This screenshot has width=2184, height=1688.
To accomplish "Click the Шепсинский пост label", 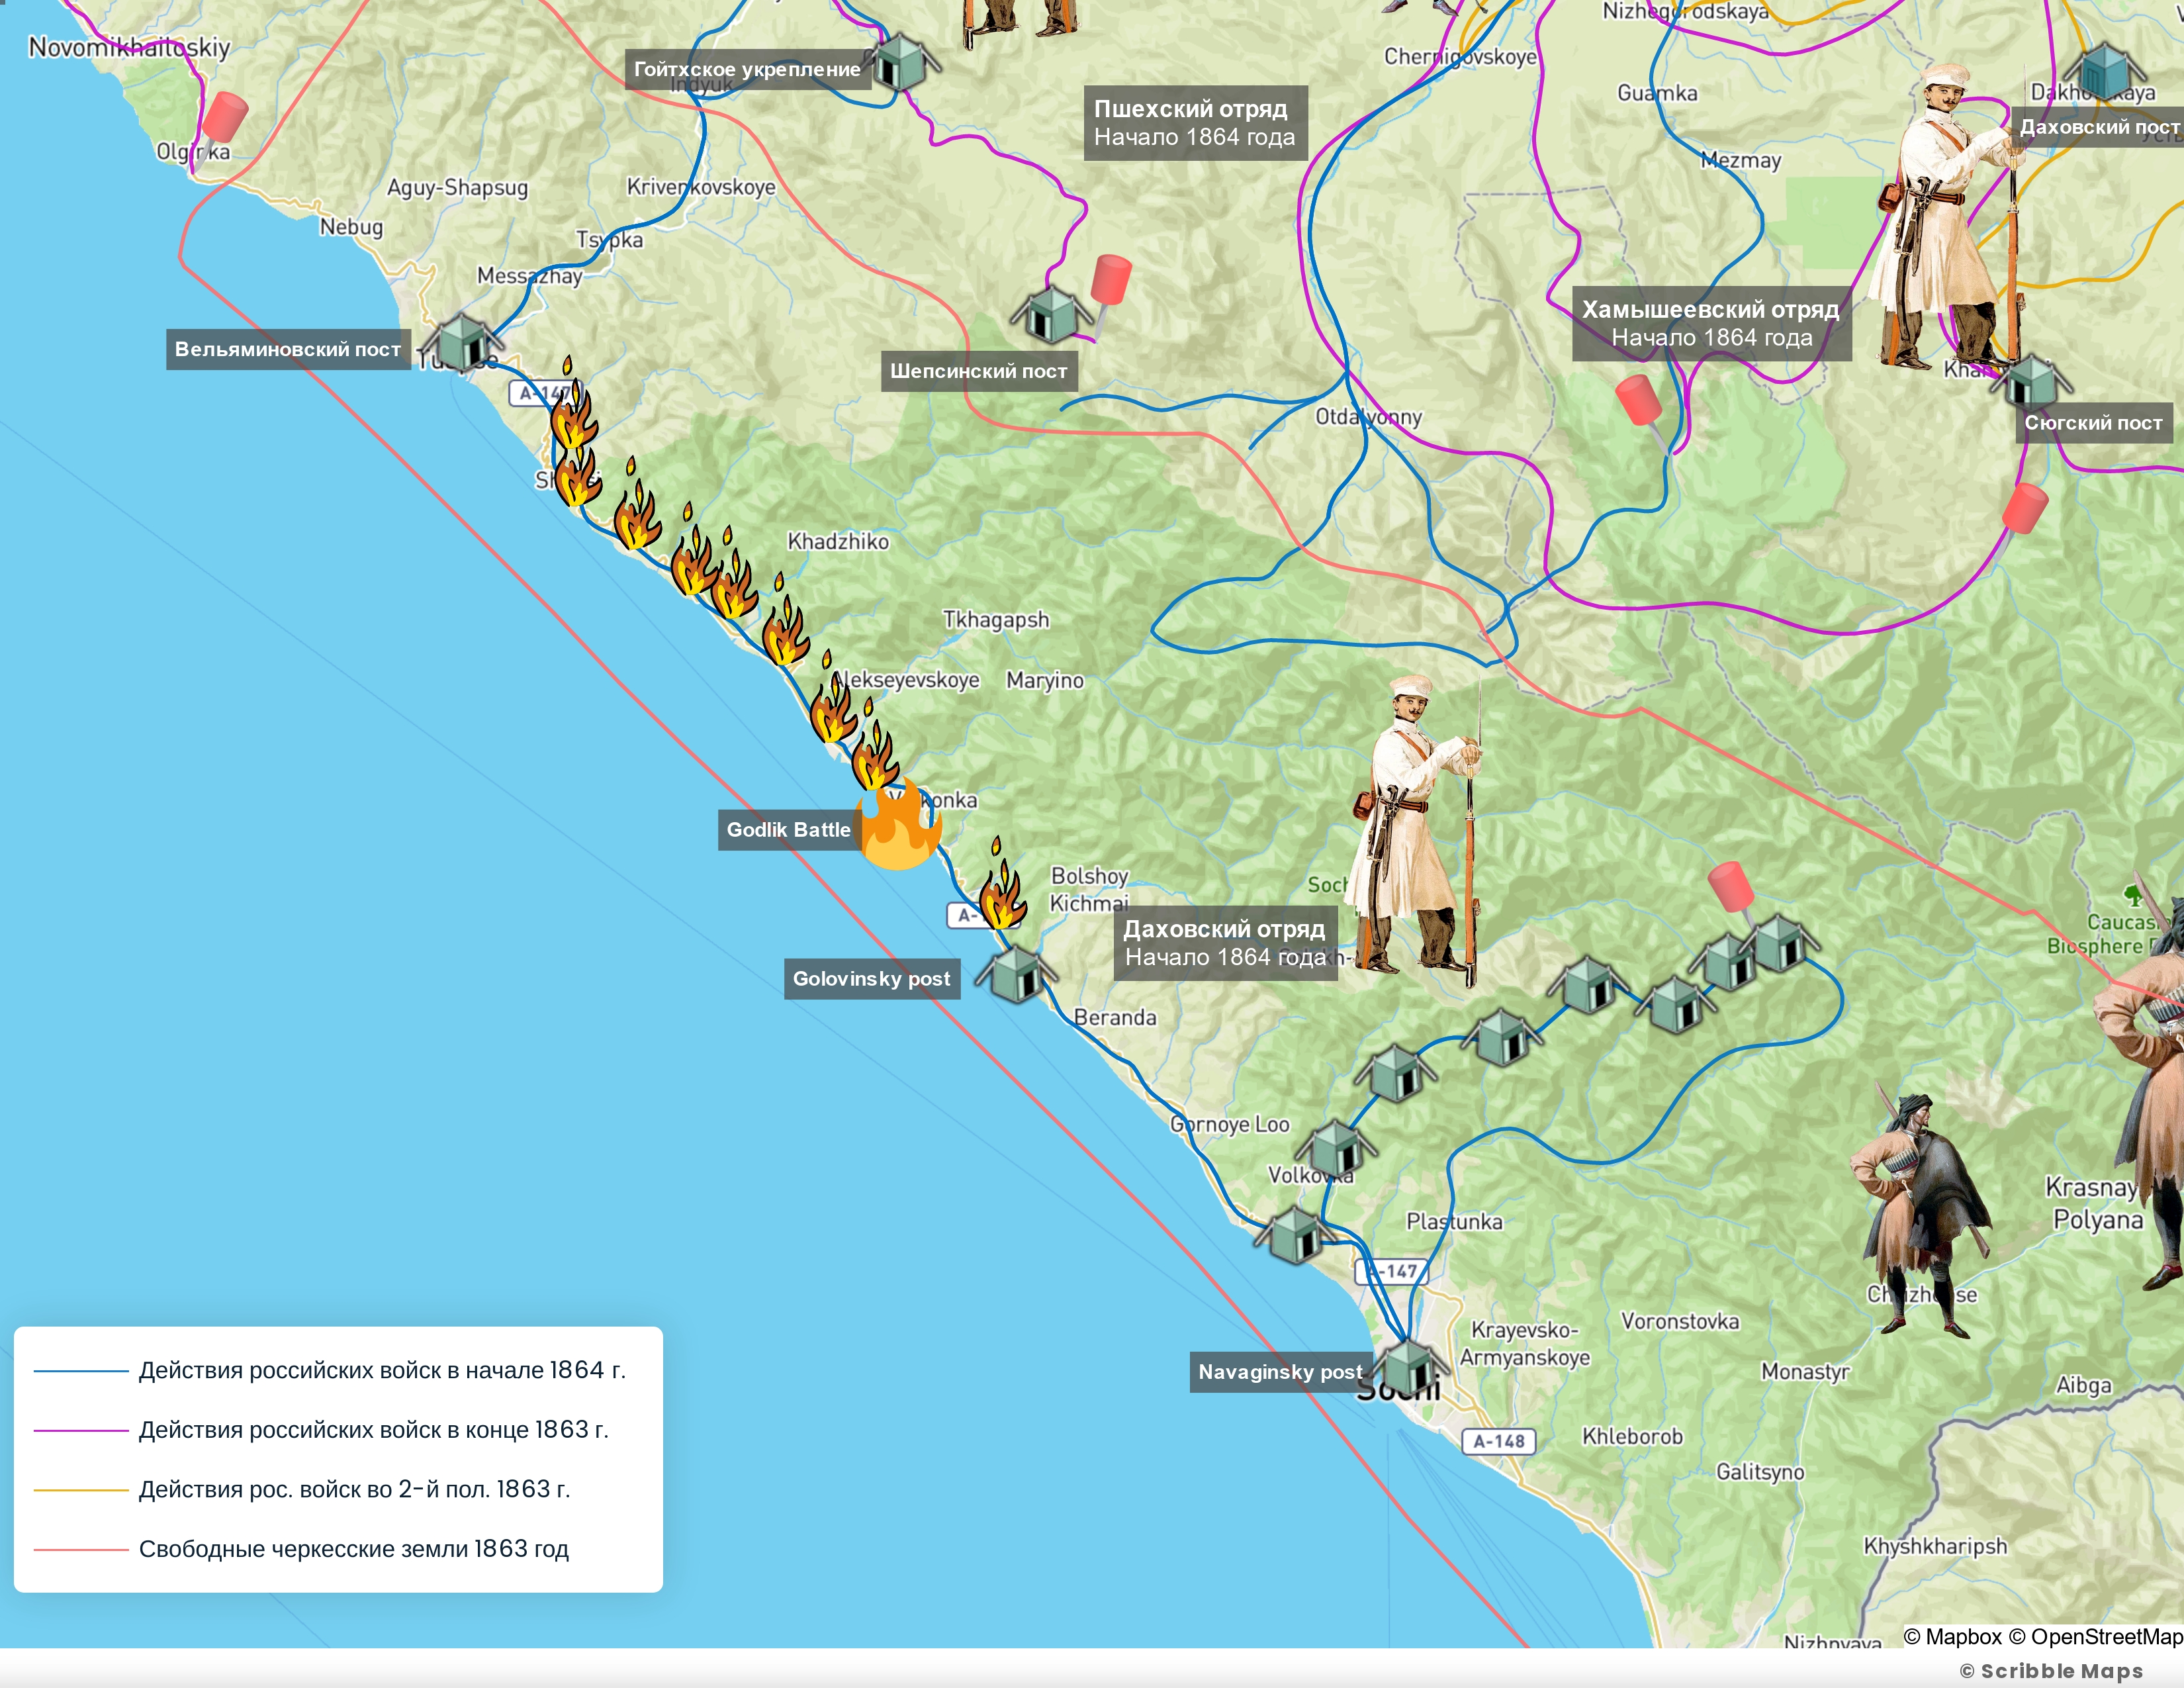I will (x=979, y=371).
